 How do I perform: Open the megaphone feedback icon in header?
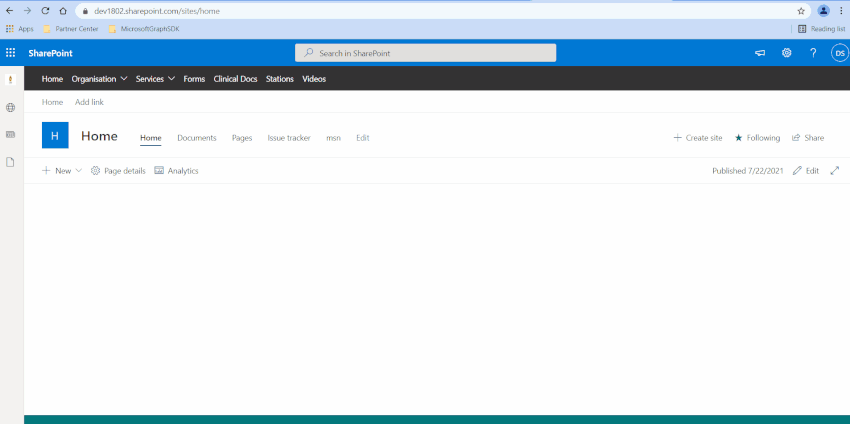pyautogui.click(x=761, y=53)
